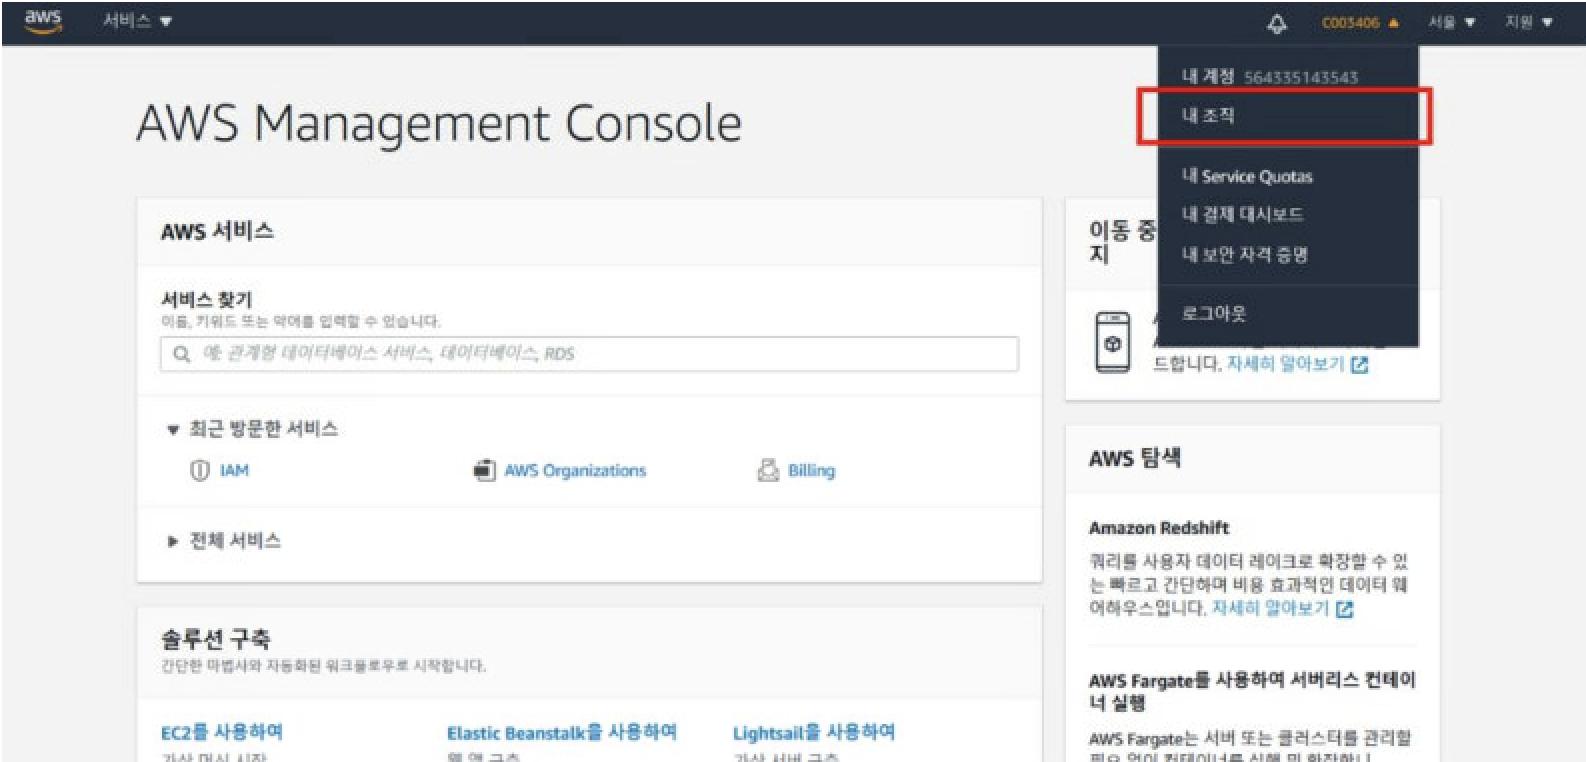The height and width of the screenshot is (762, 1586).
Task: Expand the 전체 서비스 section
Action: click(224, 540)
